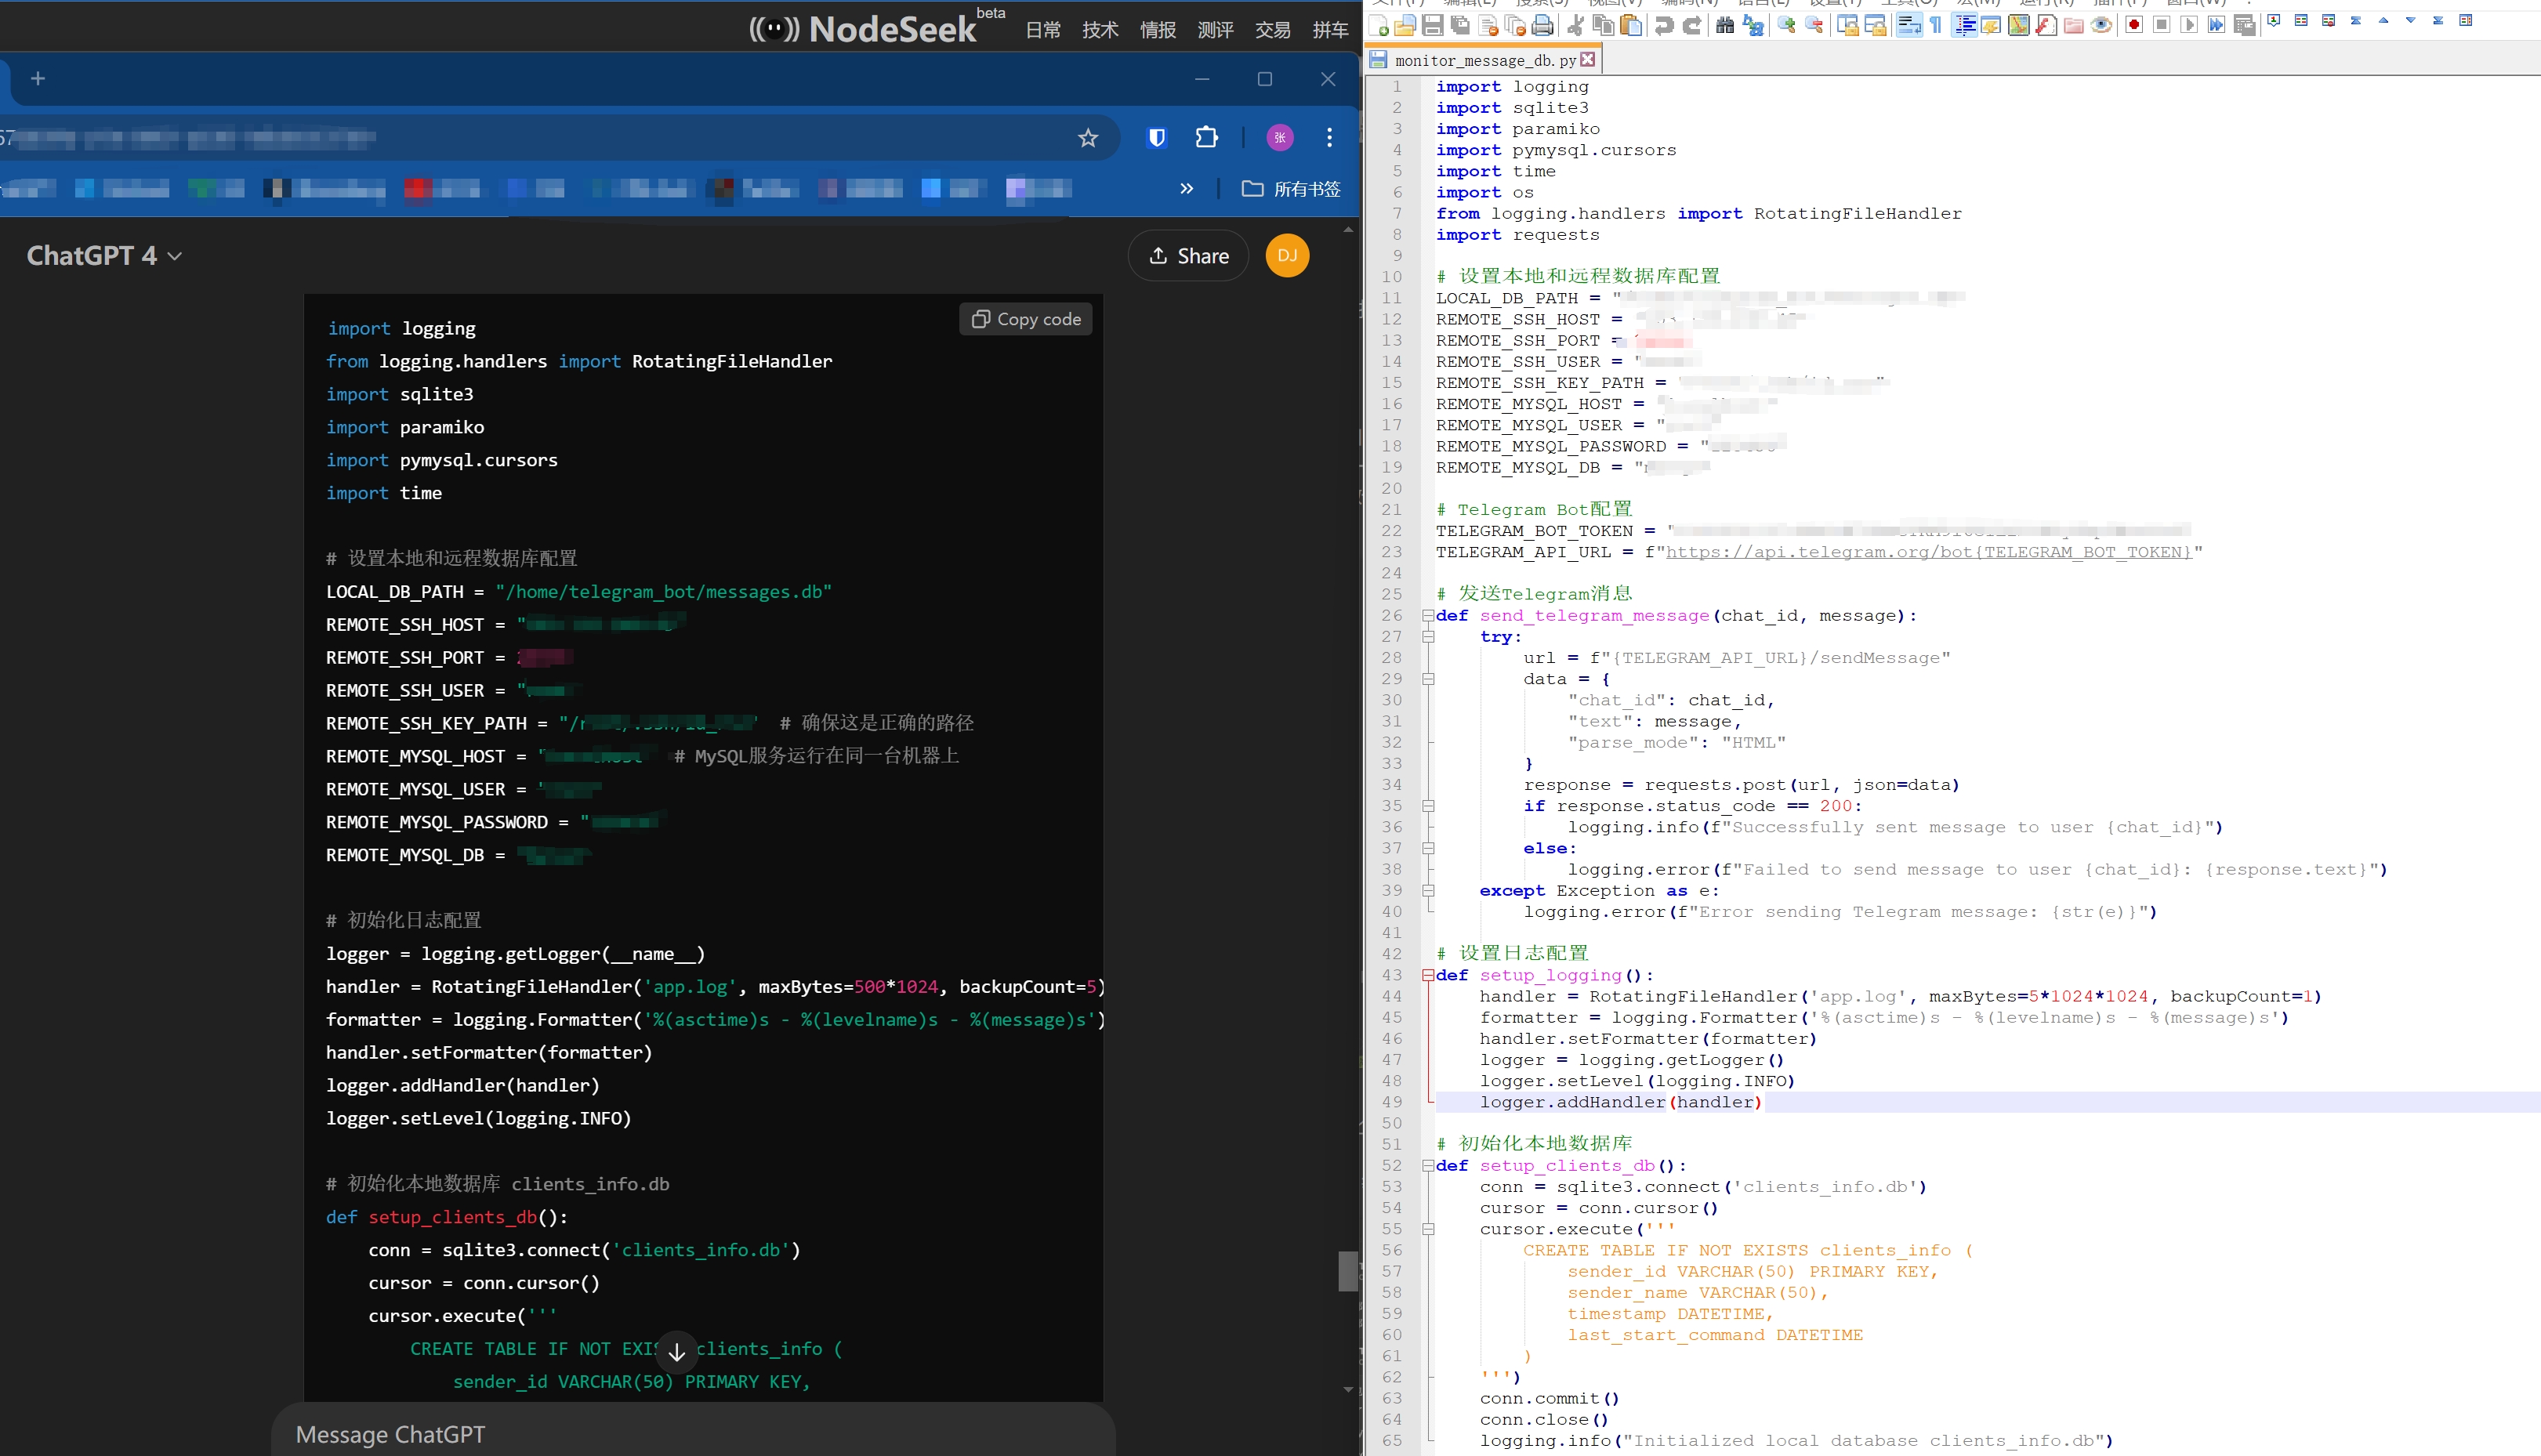Open the 日常 tab on NodeSeek

click(x=1043, y=30)
